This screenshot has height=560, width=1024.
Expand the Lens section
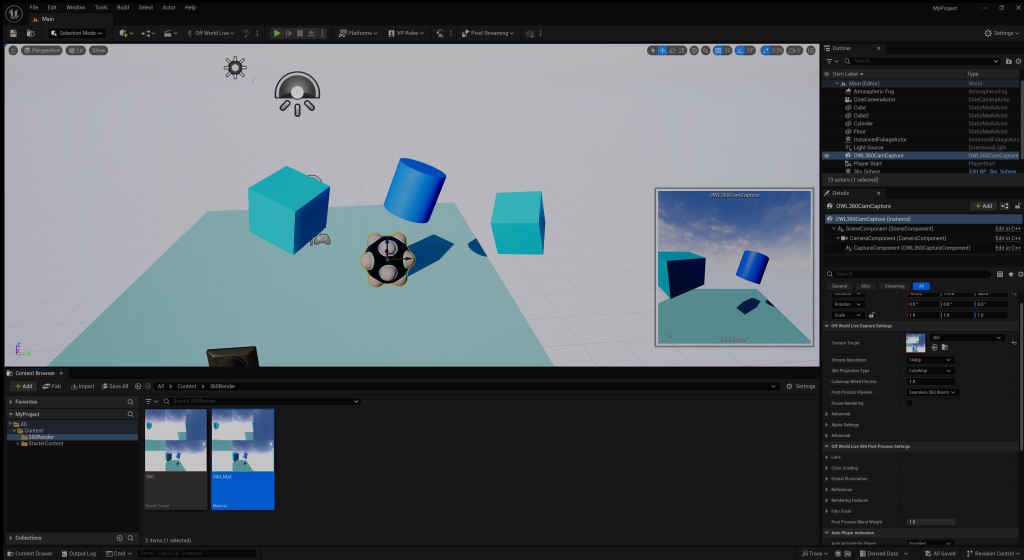tap(827, 457)
